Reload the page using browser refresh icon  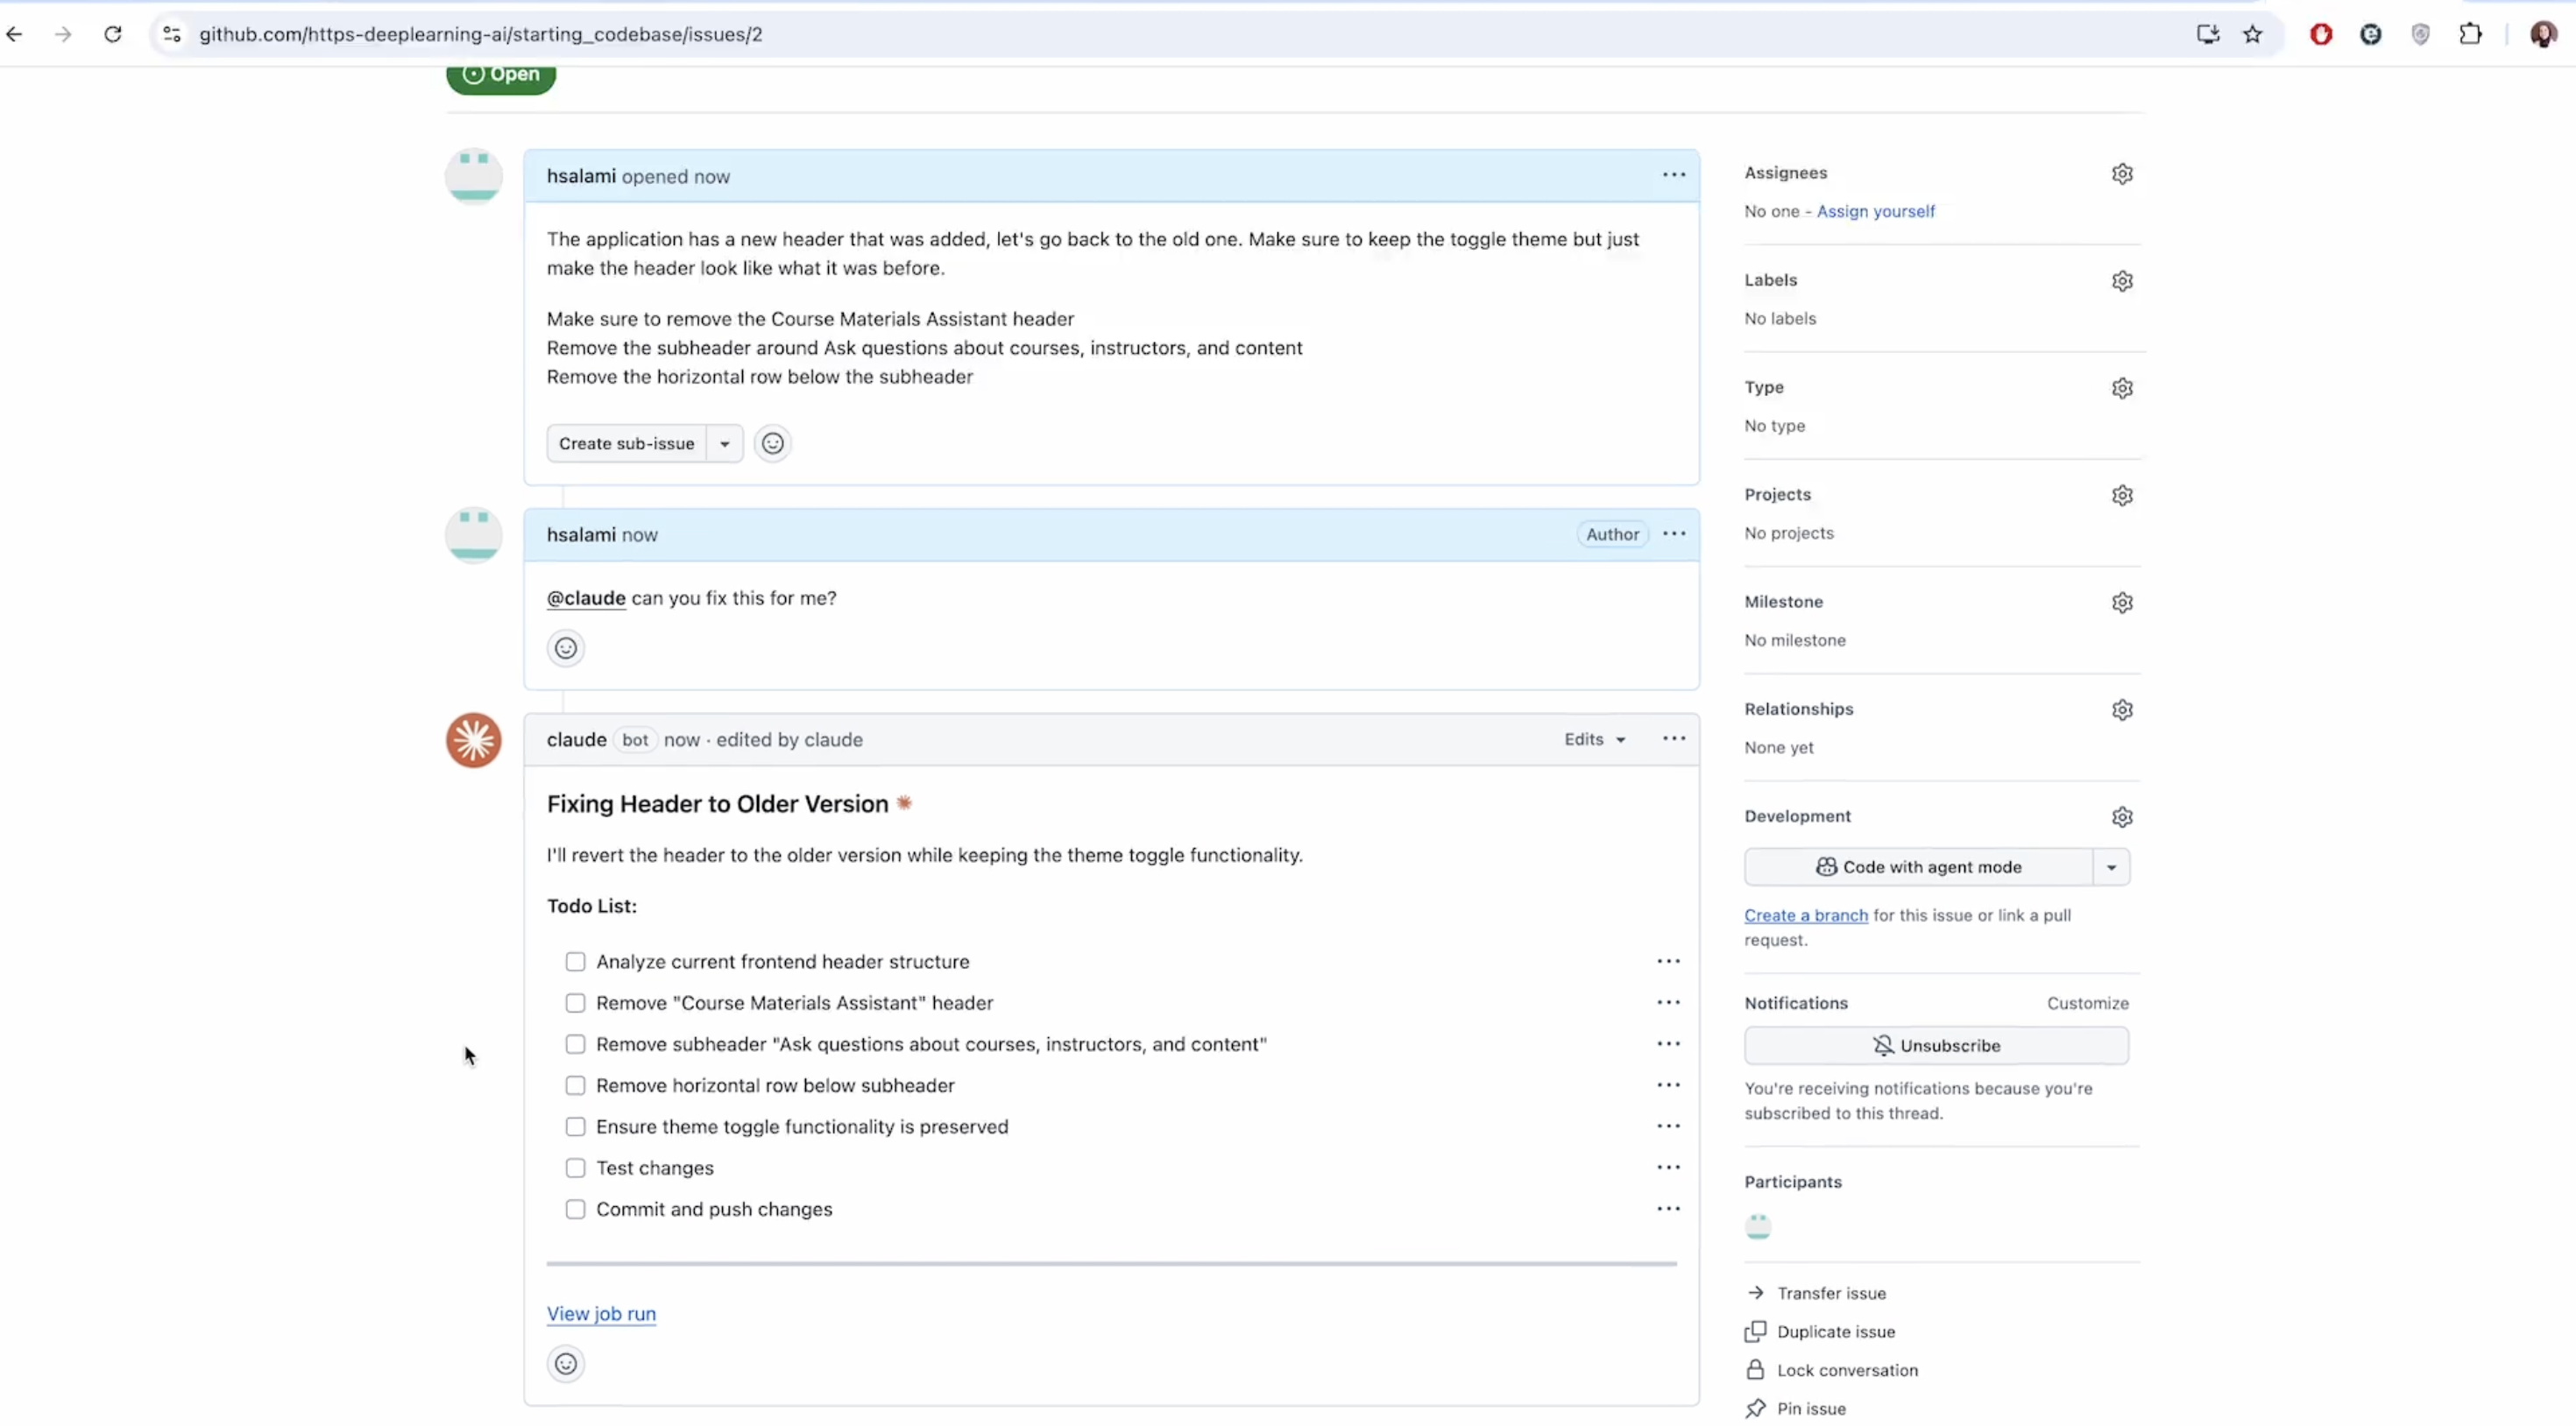tap(113, 35)
